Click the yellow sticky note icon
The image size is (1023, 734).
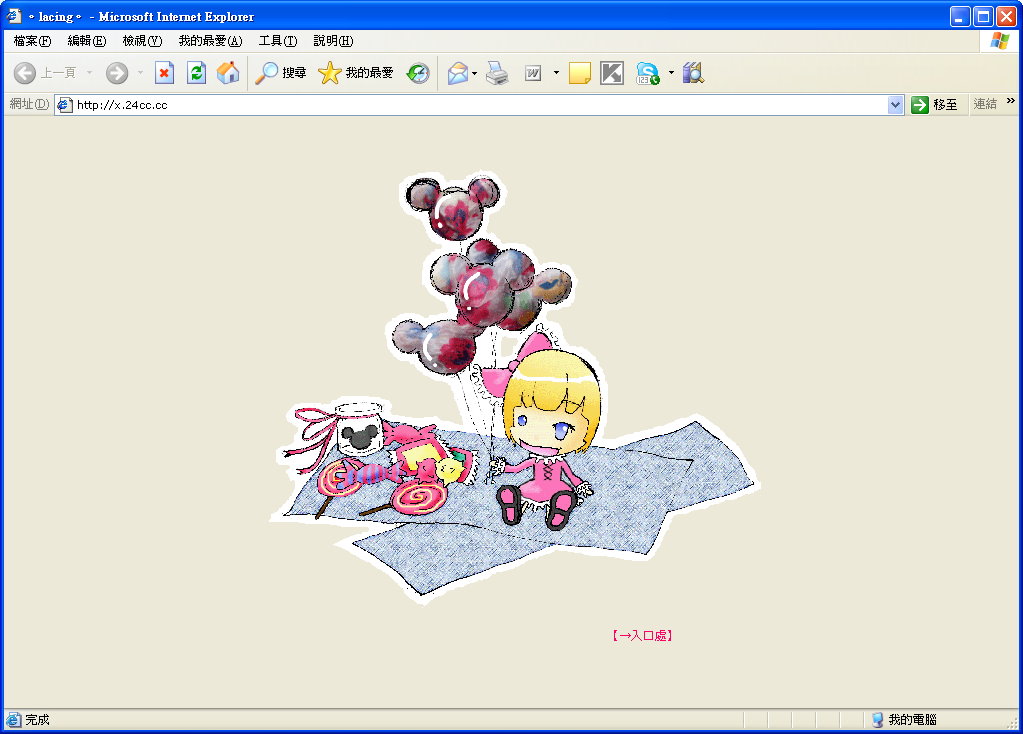580,73
